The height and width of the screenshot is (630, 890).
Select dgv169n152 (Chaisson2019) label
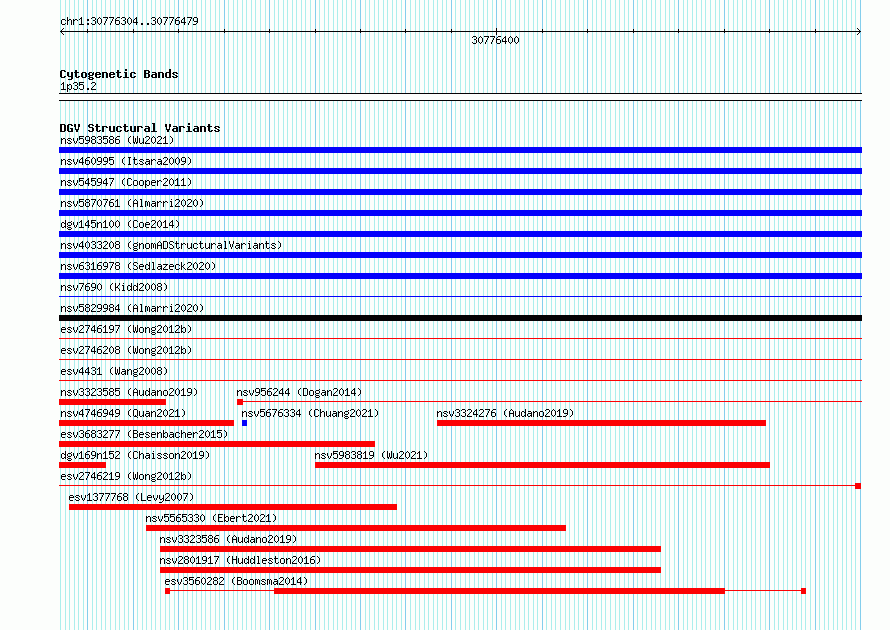(x=135, y=455)
